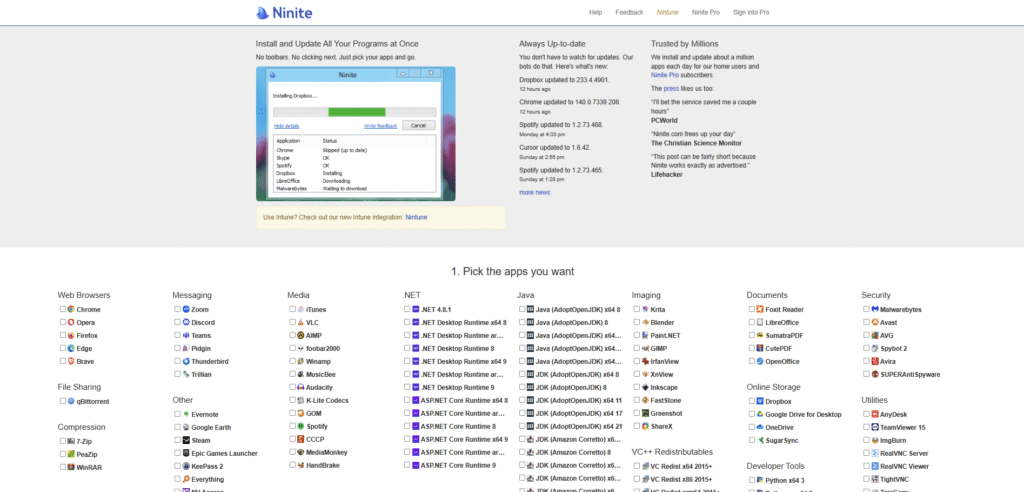Tick the SumatraPDF checkbox
Screen dimensions: 1024x492
(752, 335)
